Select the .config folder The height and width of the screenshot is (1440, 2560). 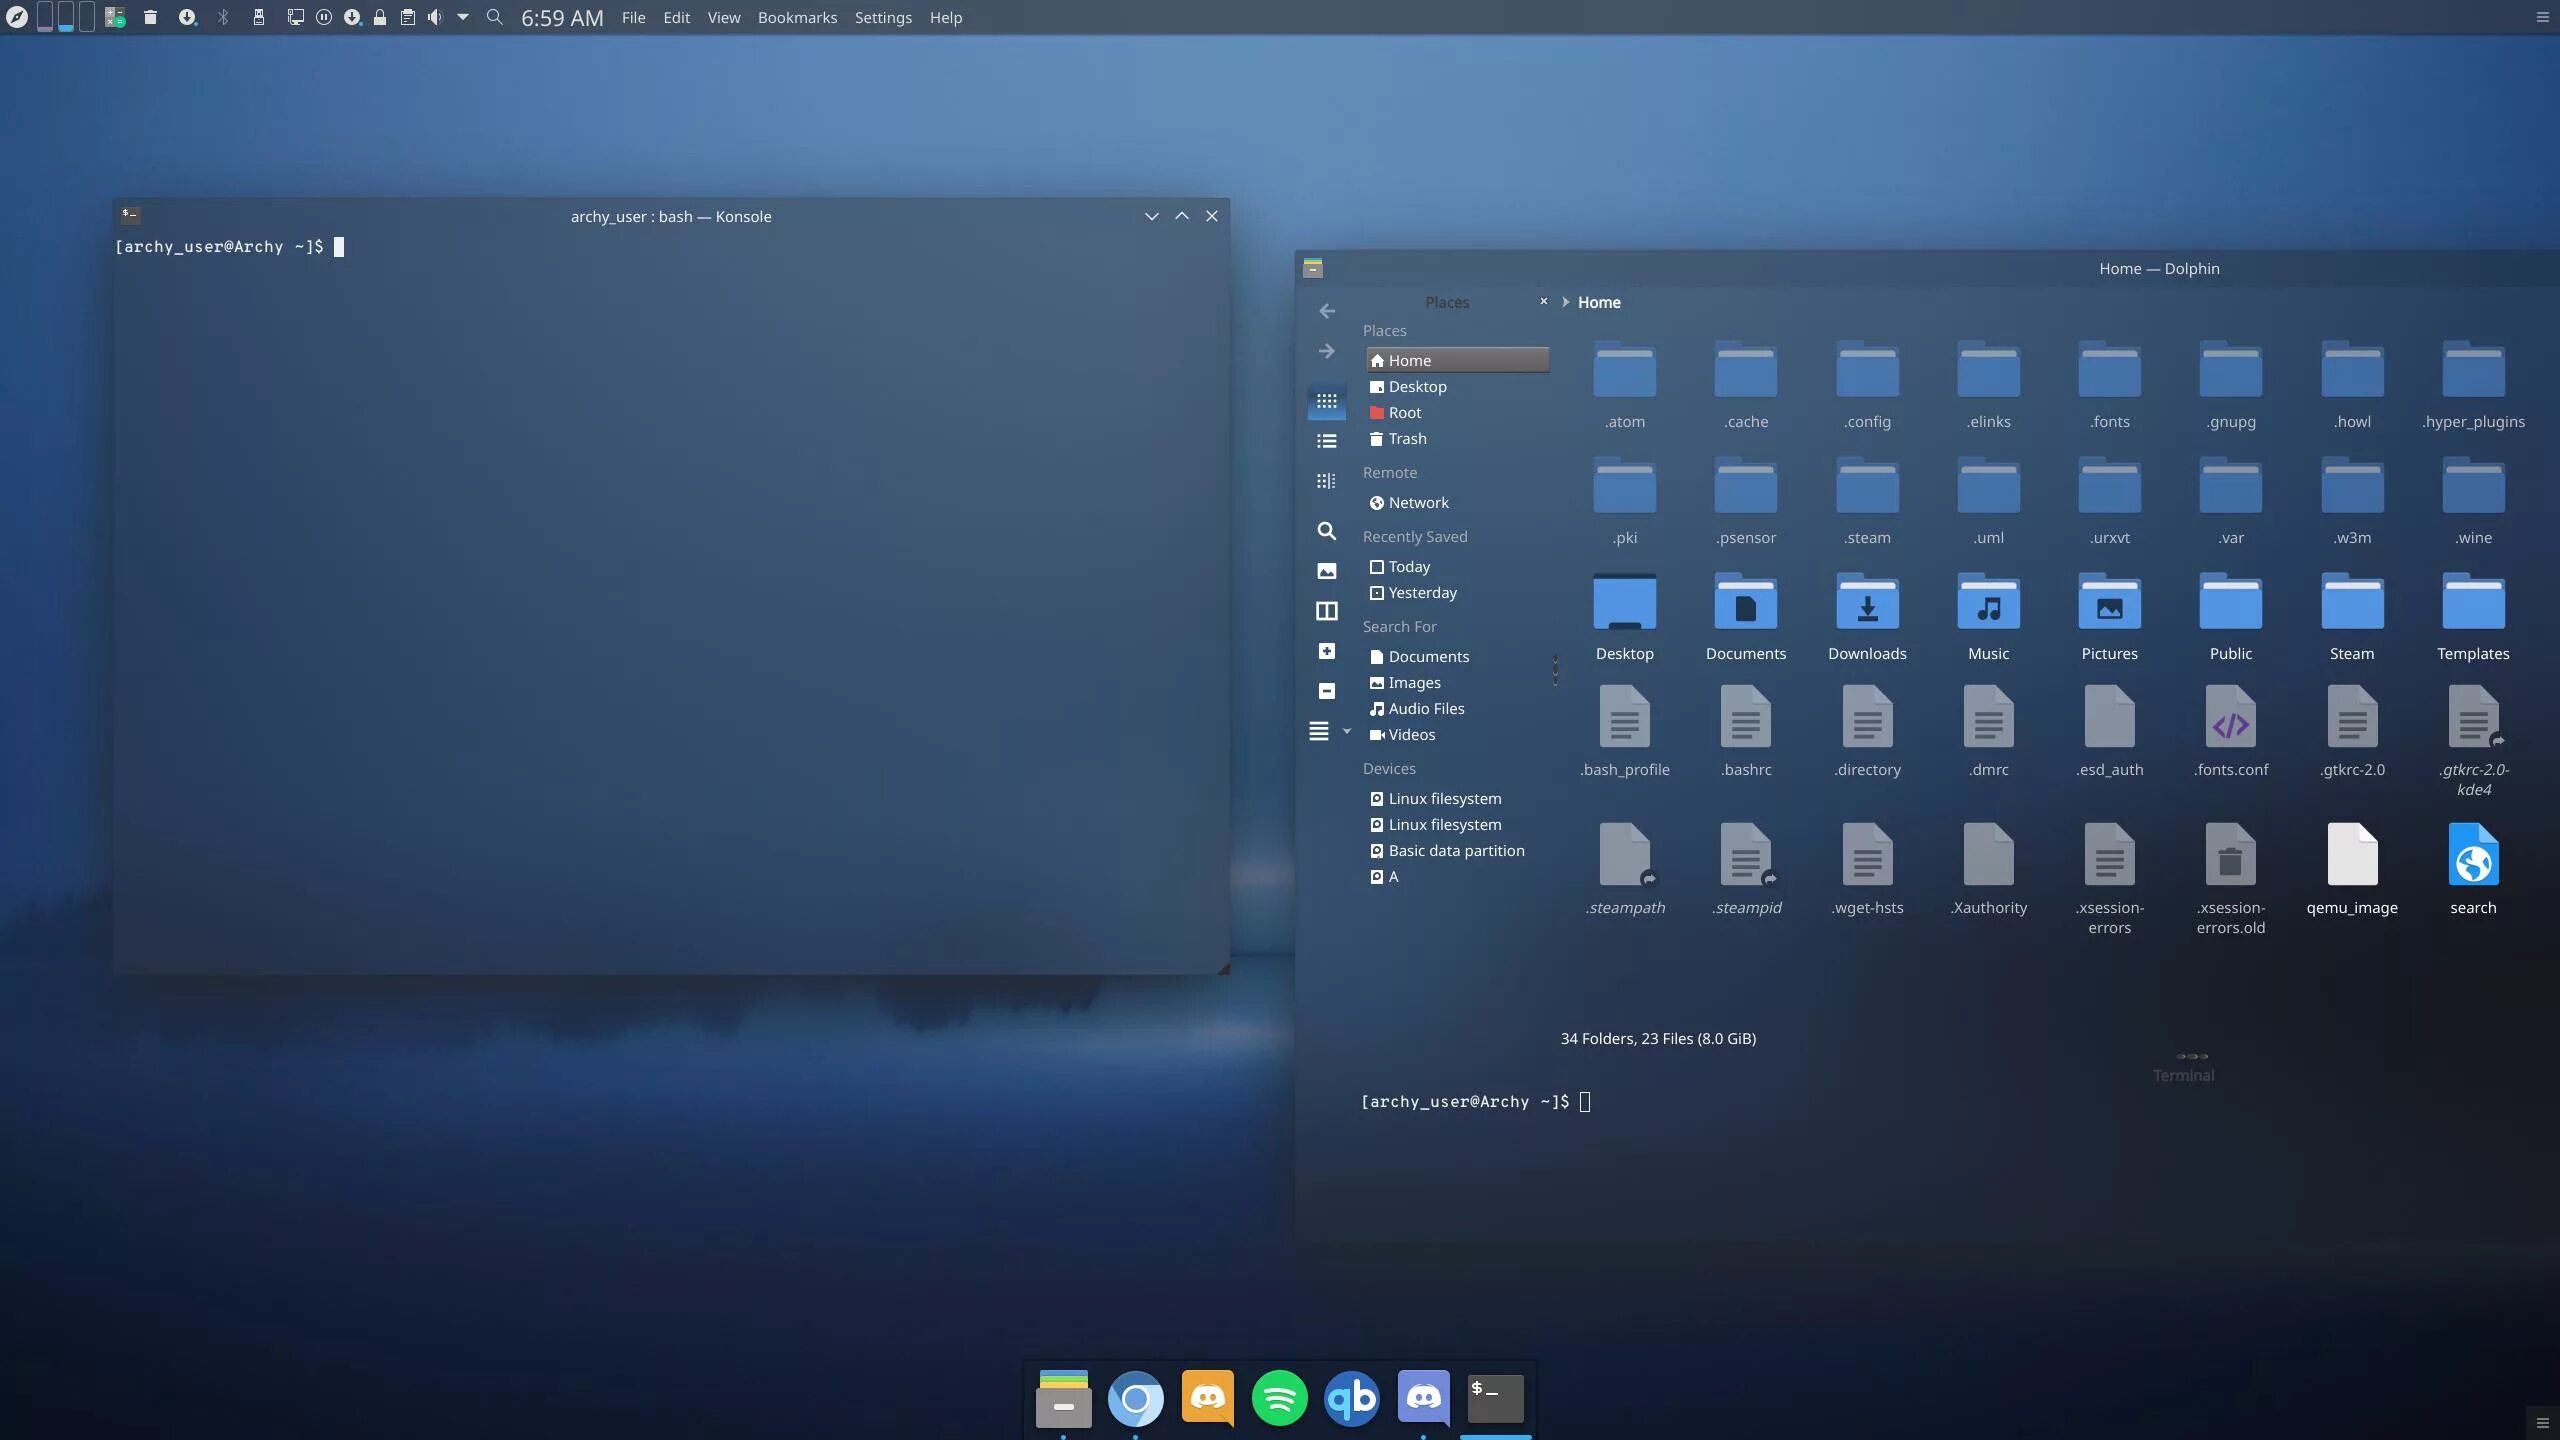[x=1867, y=385]
